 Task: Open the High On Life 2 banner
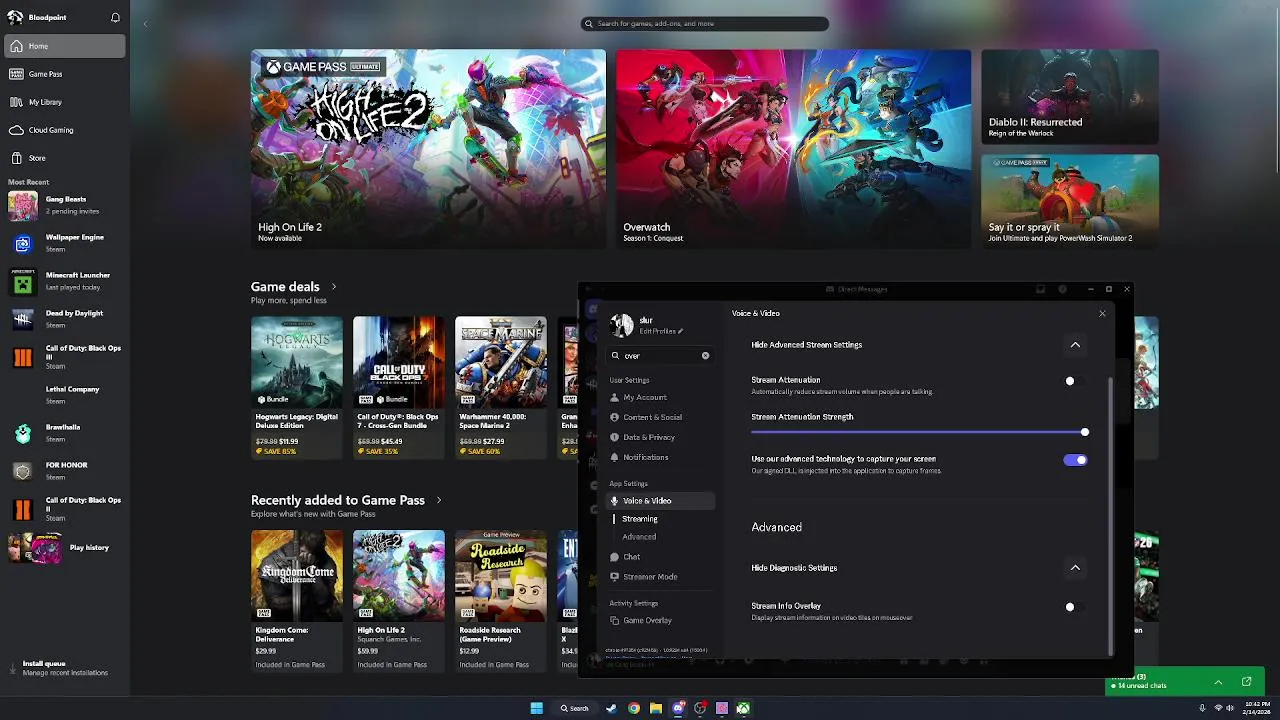[x=428, y=149]
